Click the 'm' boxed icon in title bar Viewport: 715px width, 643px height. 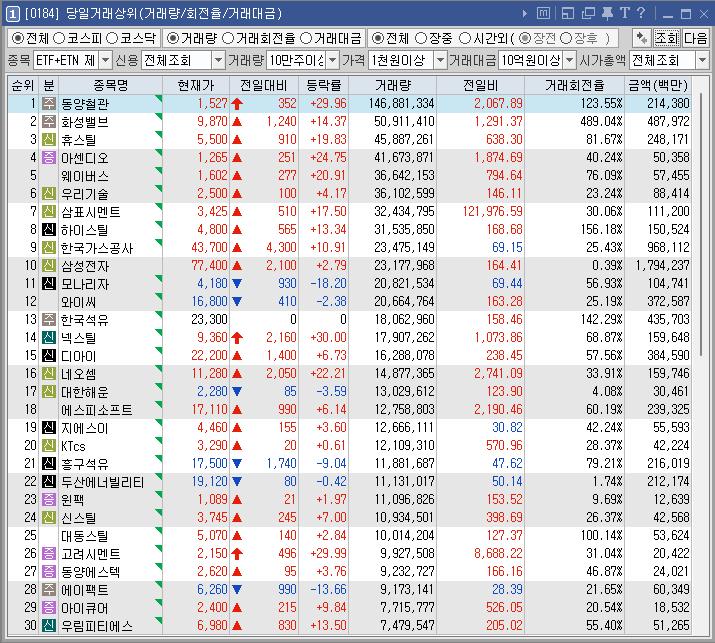pos(544,14)
